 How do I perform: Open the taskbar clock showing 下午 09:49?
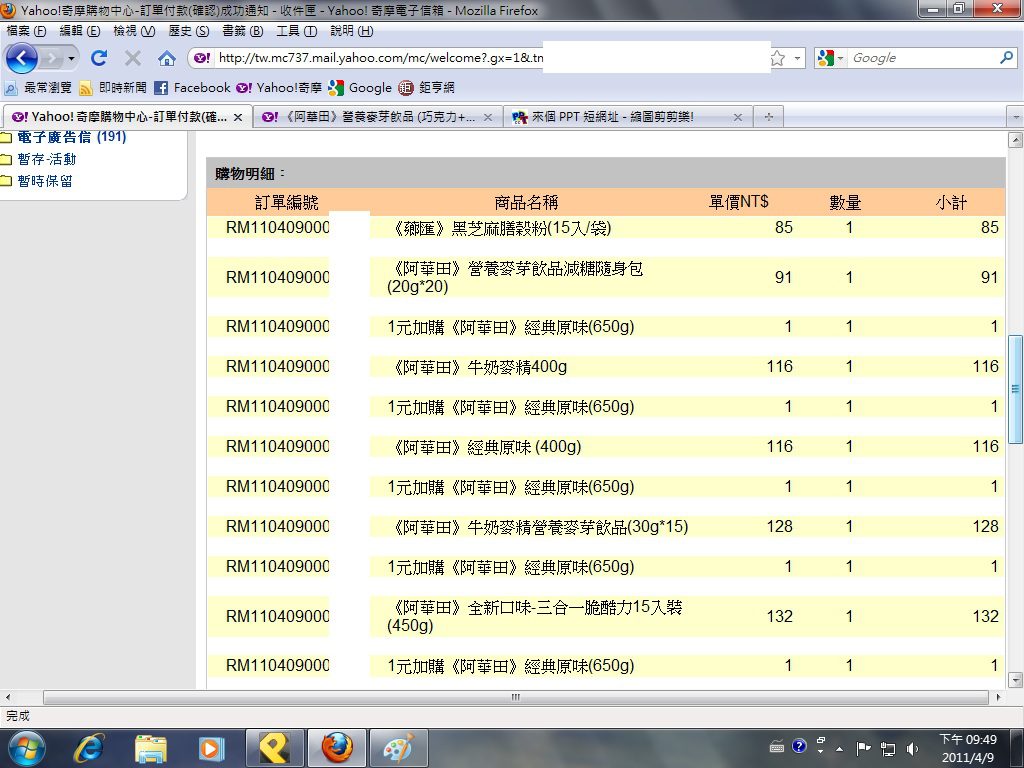pyautogui.click(x=968, y=748)
